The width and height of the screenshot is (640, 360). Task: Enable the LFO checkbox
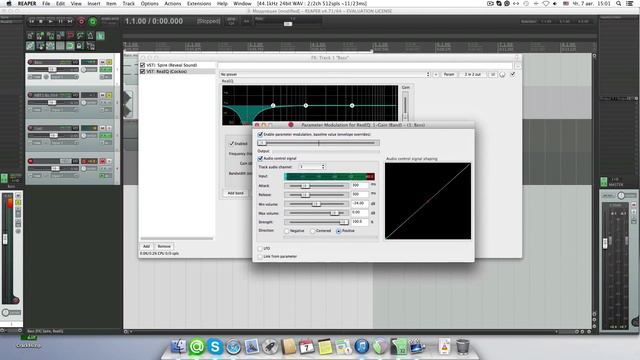260,249
